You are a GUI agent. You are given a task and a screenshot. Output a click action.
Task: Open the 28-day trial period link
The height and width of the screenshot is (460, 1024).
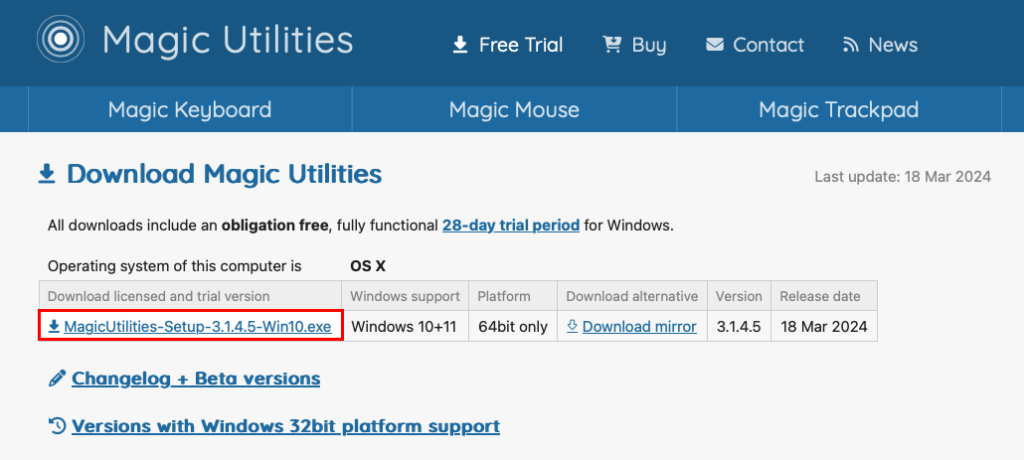[x=510, y=226]
